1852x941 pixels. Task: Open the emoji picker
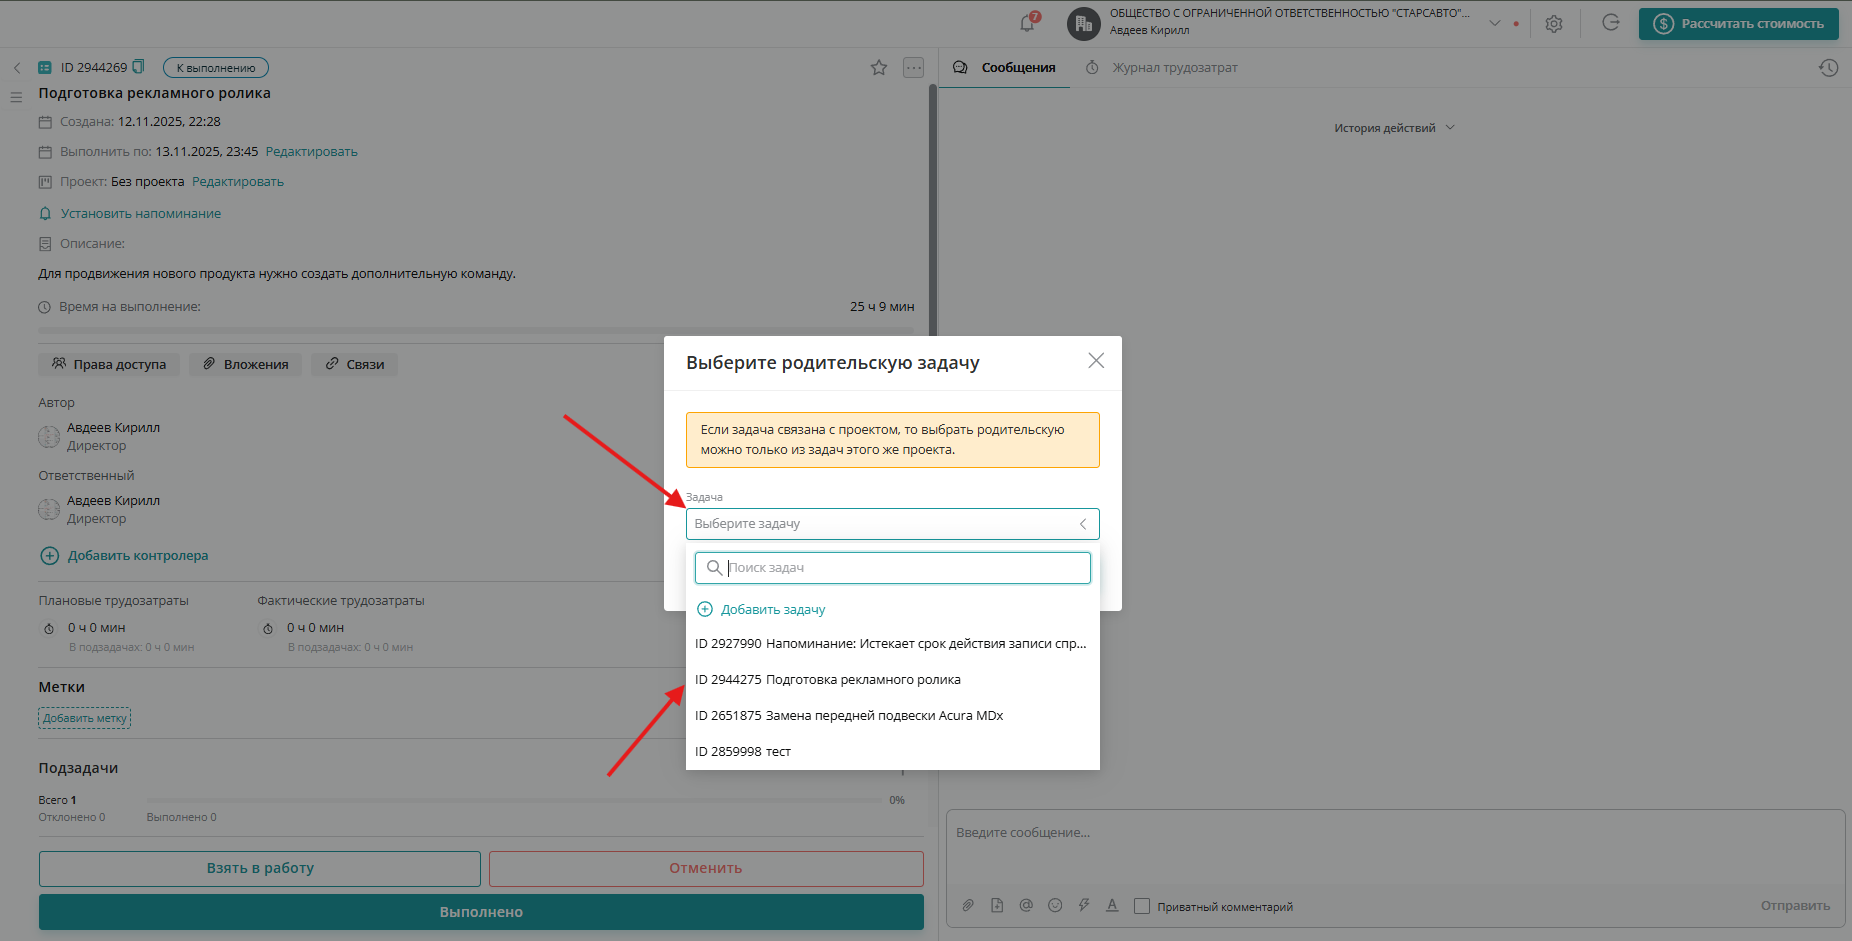pyautogui.click(x=1055, y=905)
